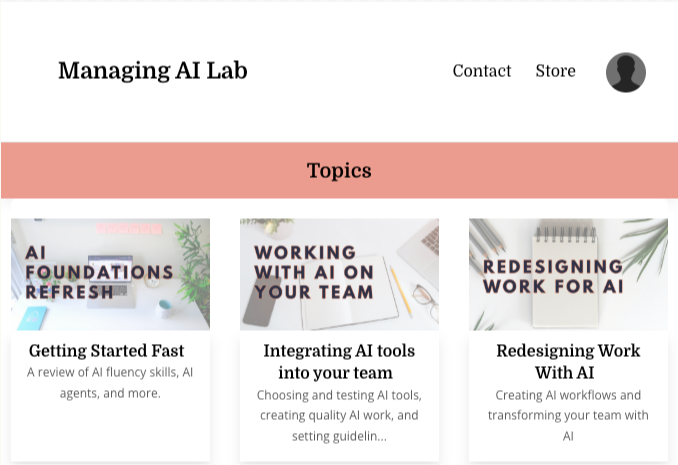Go to the Contact page
Image resolution: width=678 pixels, height=465 pixels.
tap(482, 71)
